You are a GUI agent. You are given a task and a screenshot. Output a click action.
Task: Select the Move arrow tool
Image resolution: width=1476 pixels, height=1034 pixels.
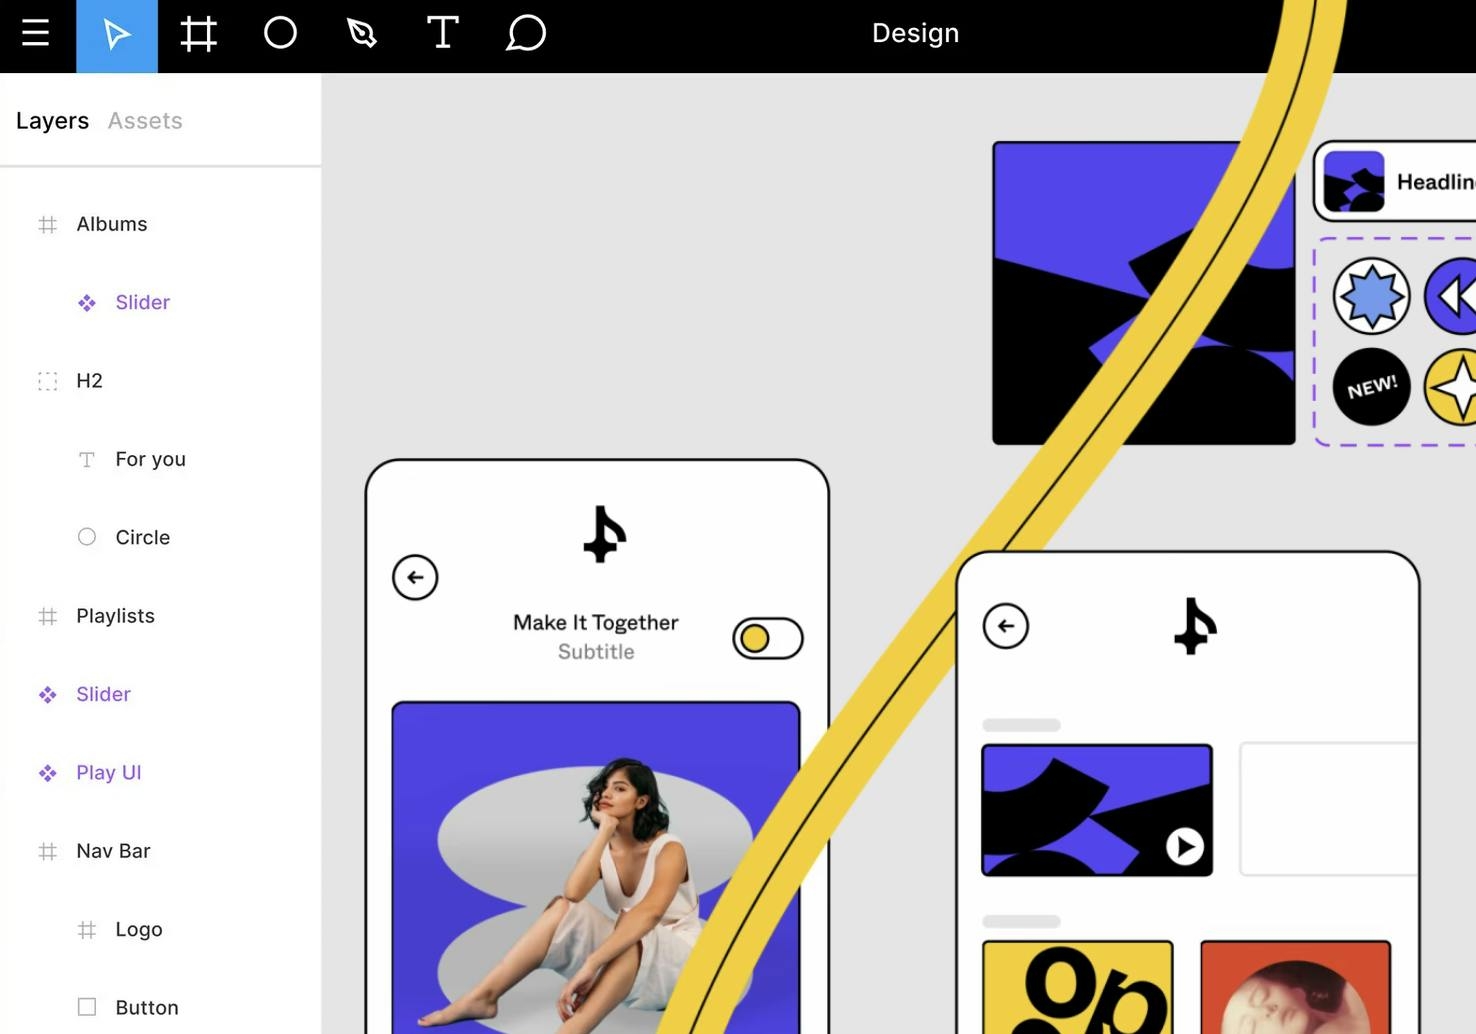point(117,35)
